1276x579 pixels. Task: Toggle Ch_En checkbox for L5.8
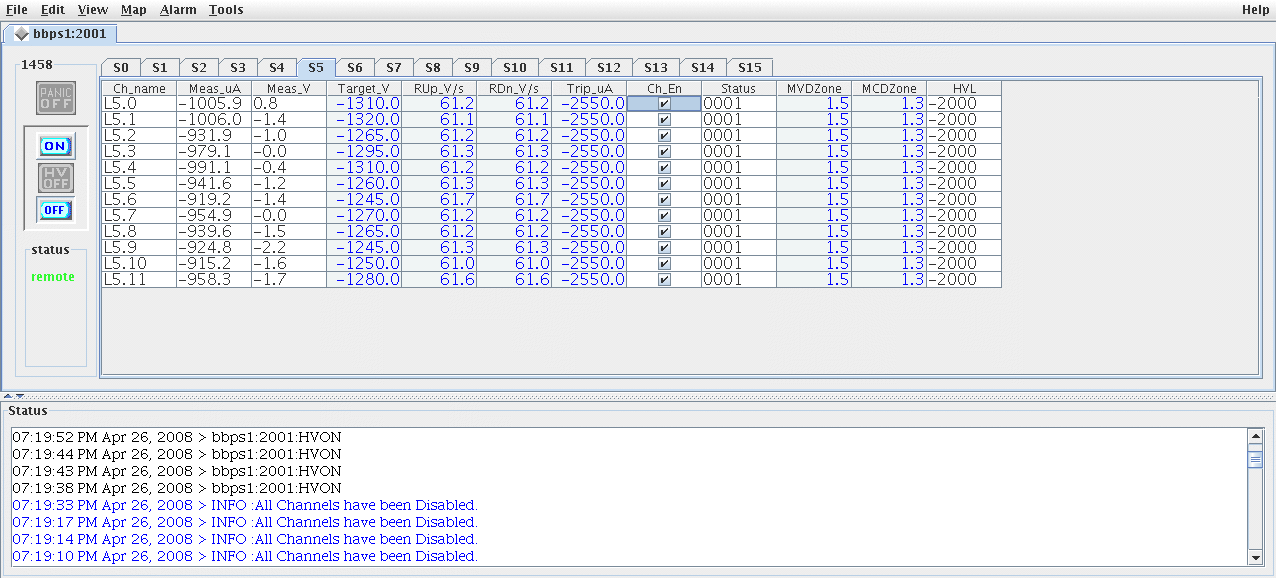click(664, 232)
